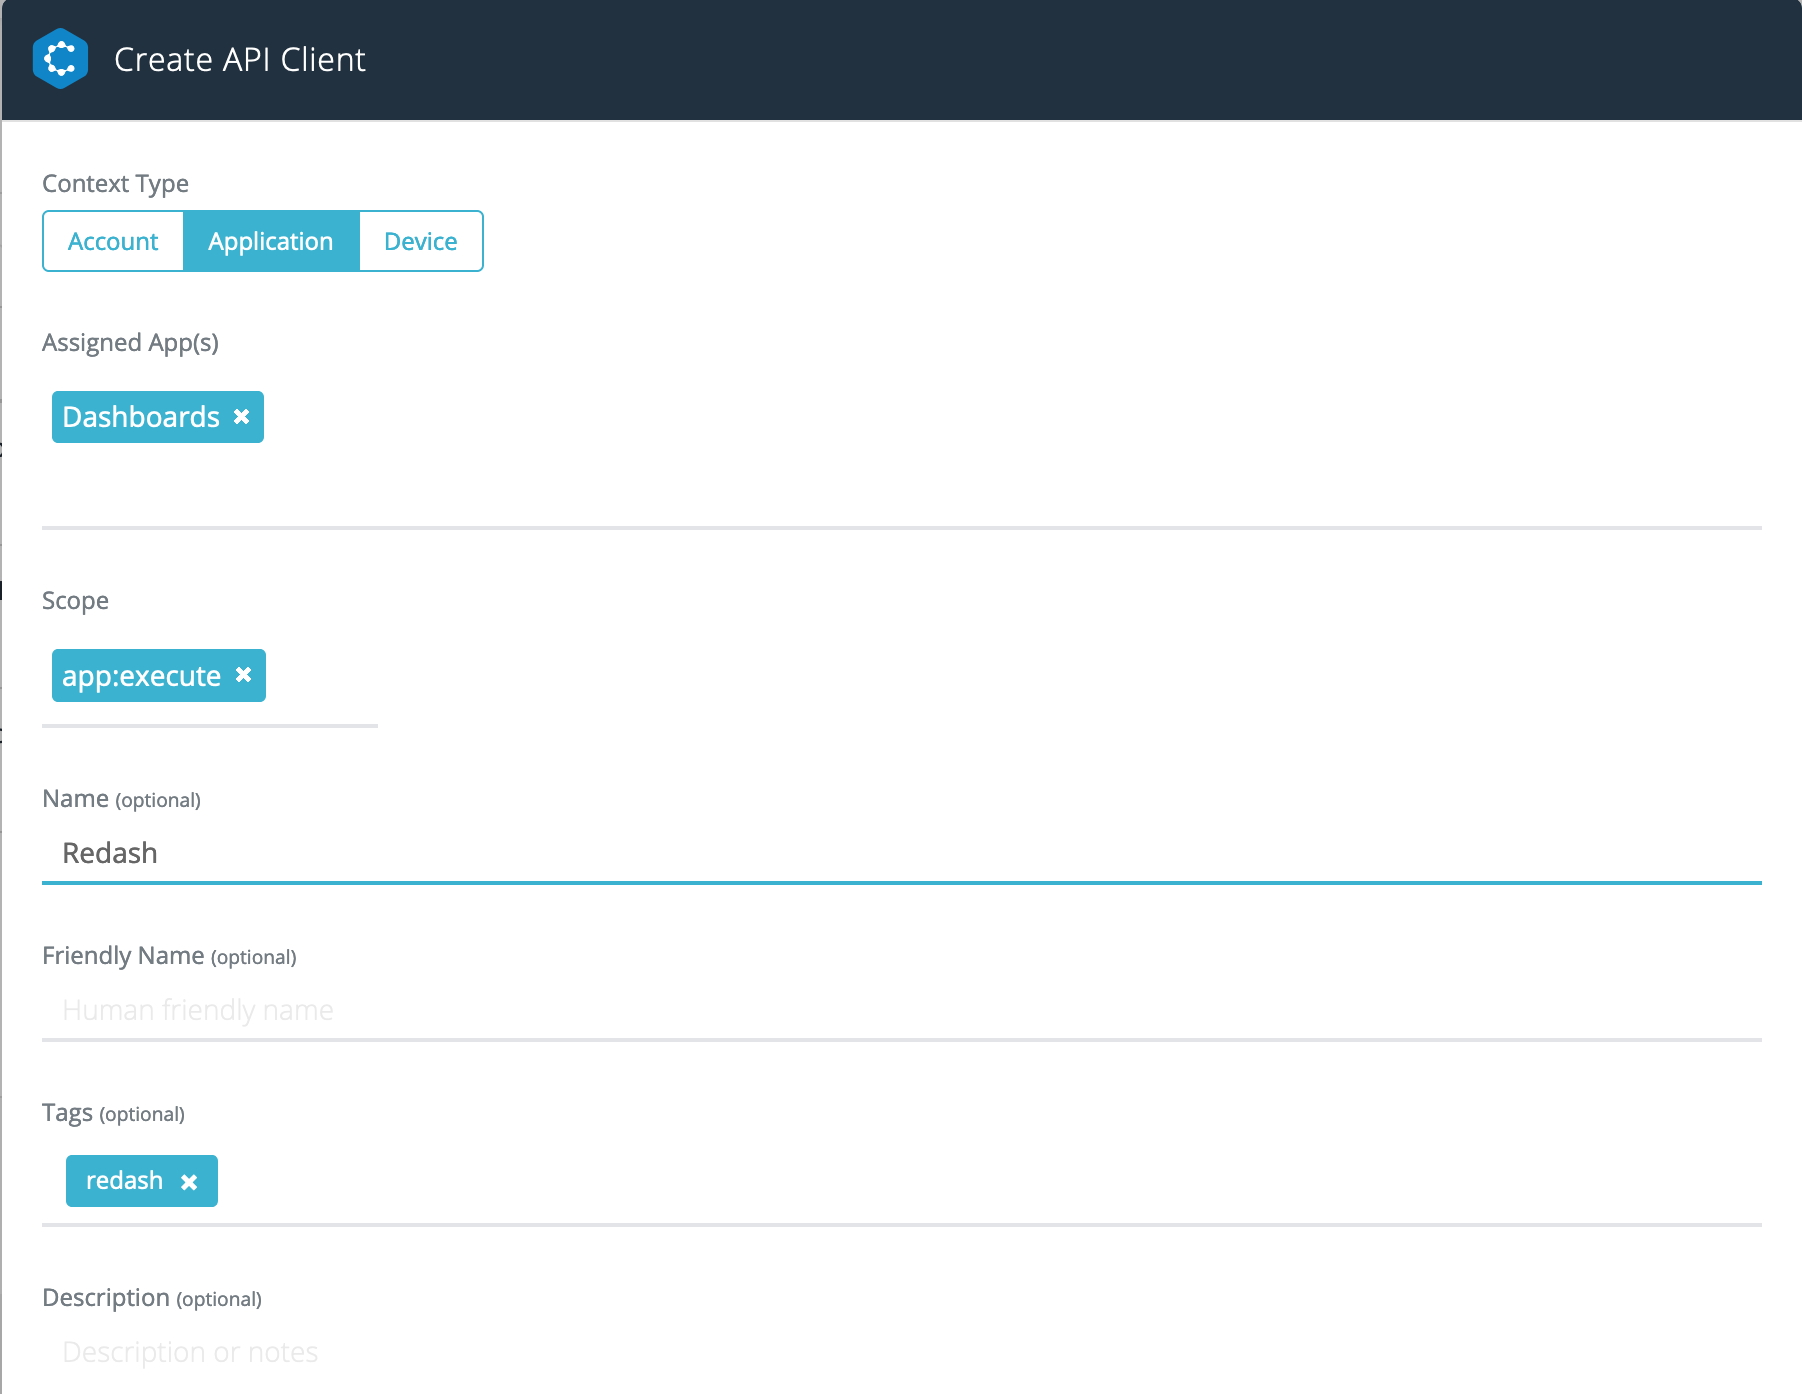Click the Dashboards tag pill
The height and width of the screenshot is (1394, 1802).
(x=140, y=416)
